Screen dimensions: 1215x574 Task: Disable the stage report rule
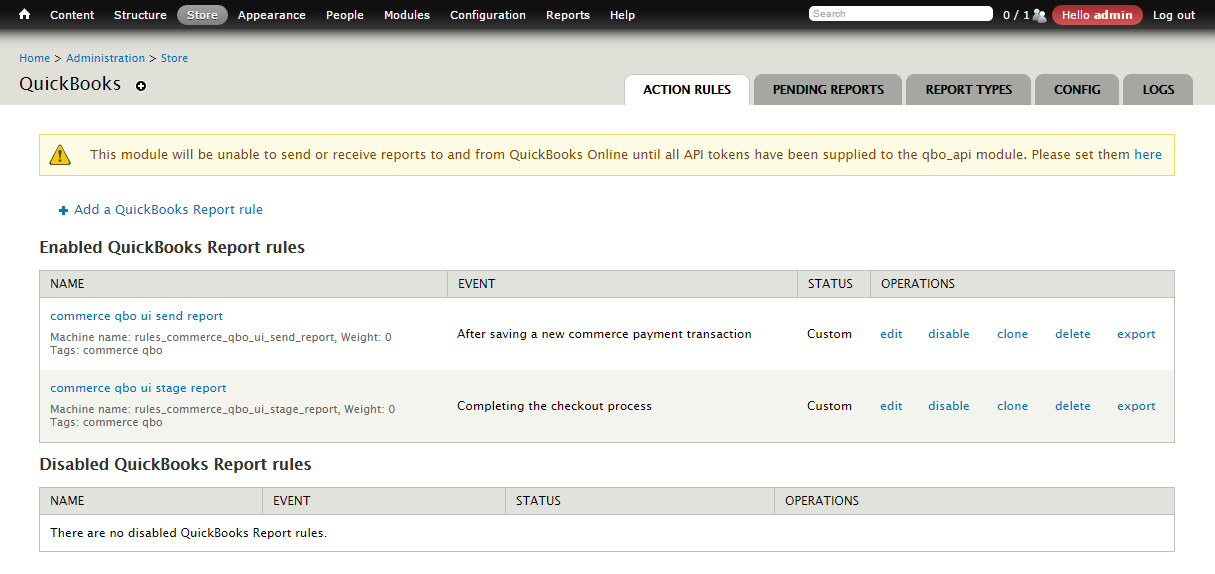click(949, 406)
